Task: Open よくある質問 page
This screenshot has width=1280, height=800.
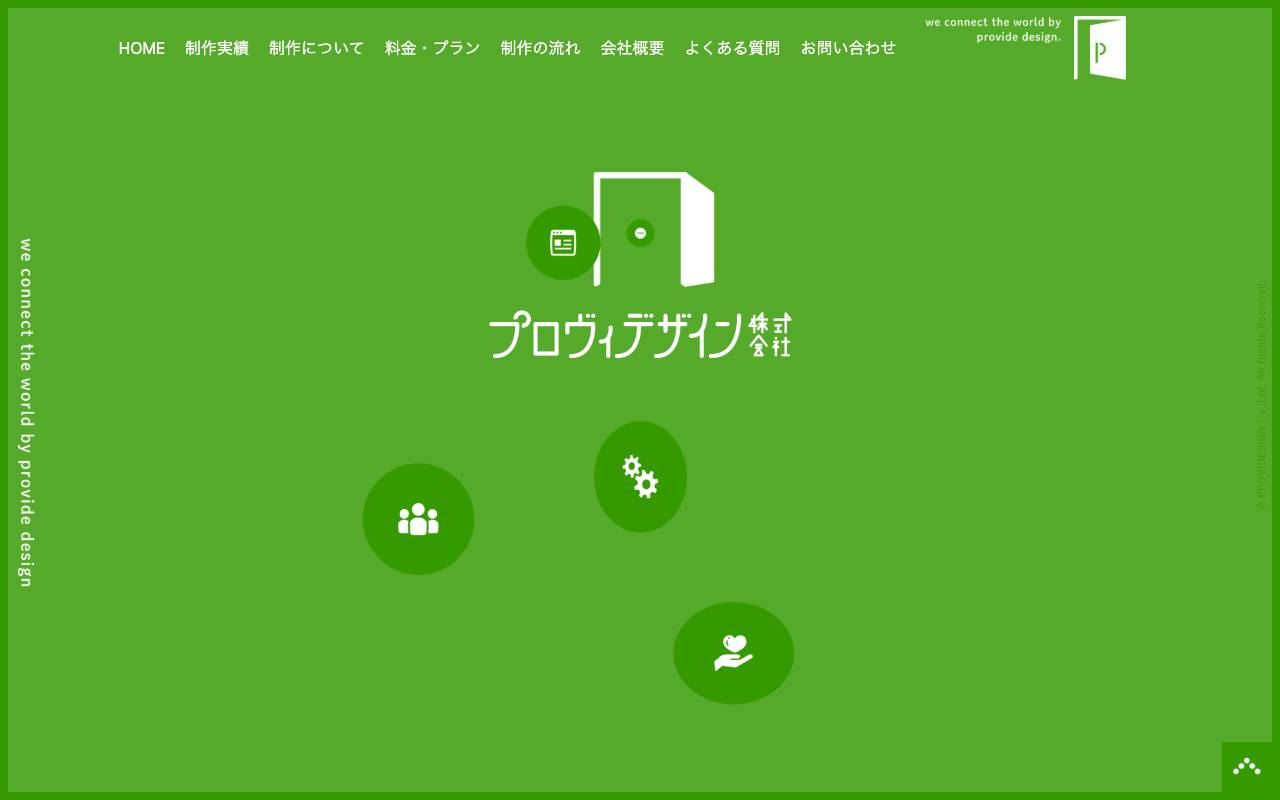Action: point(732,48)
